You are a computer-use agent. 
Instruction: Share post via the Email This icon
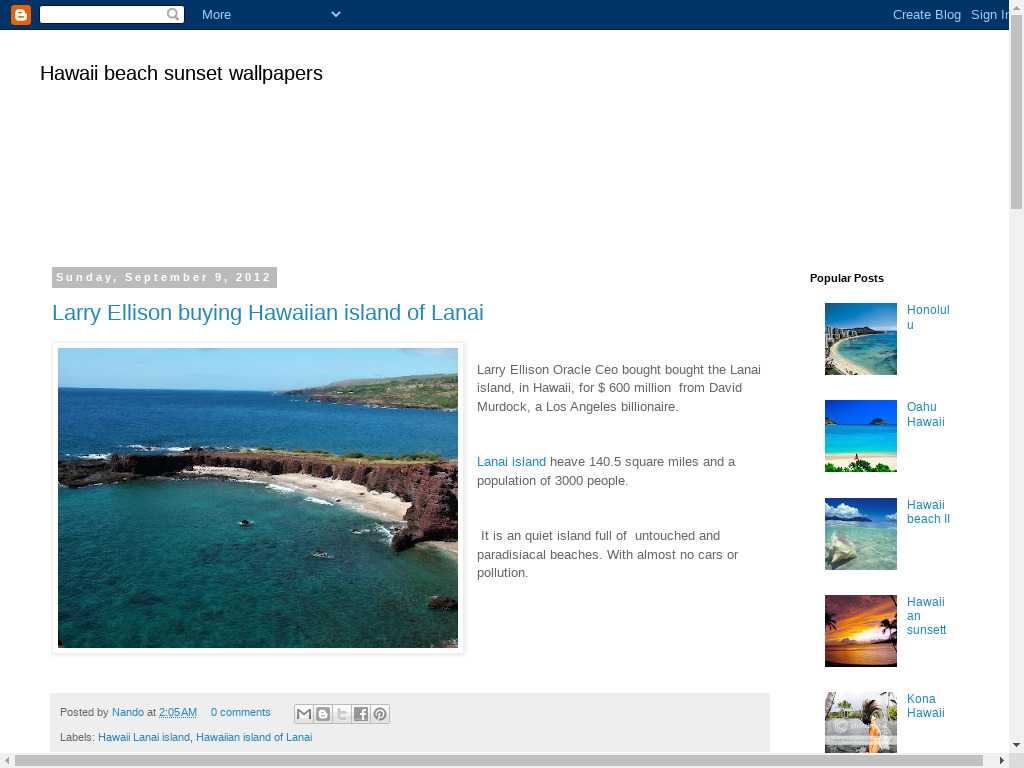(x=303, y=714)
